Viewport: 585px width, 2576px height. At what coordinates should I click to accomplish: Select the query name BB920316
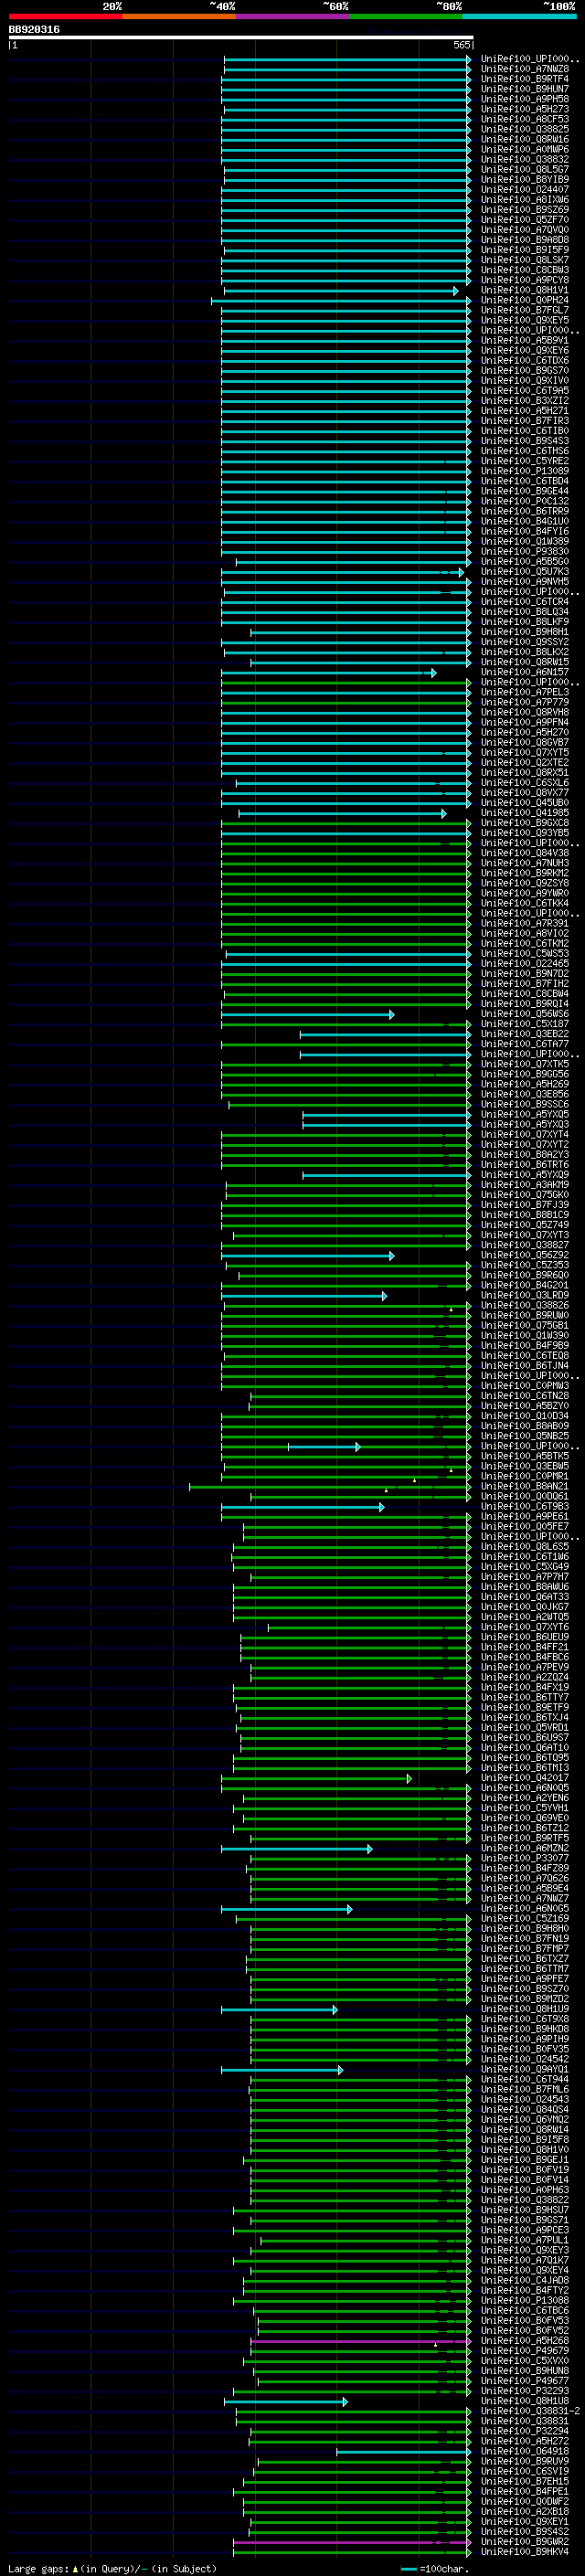(34, 29)
